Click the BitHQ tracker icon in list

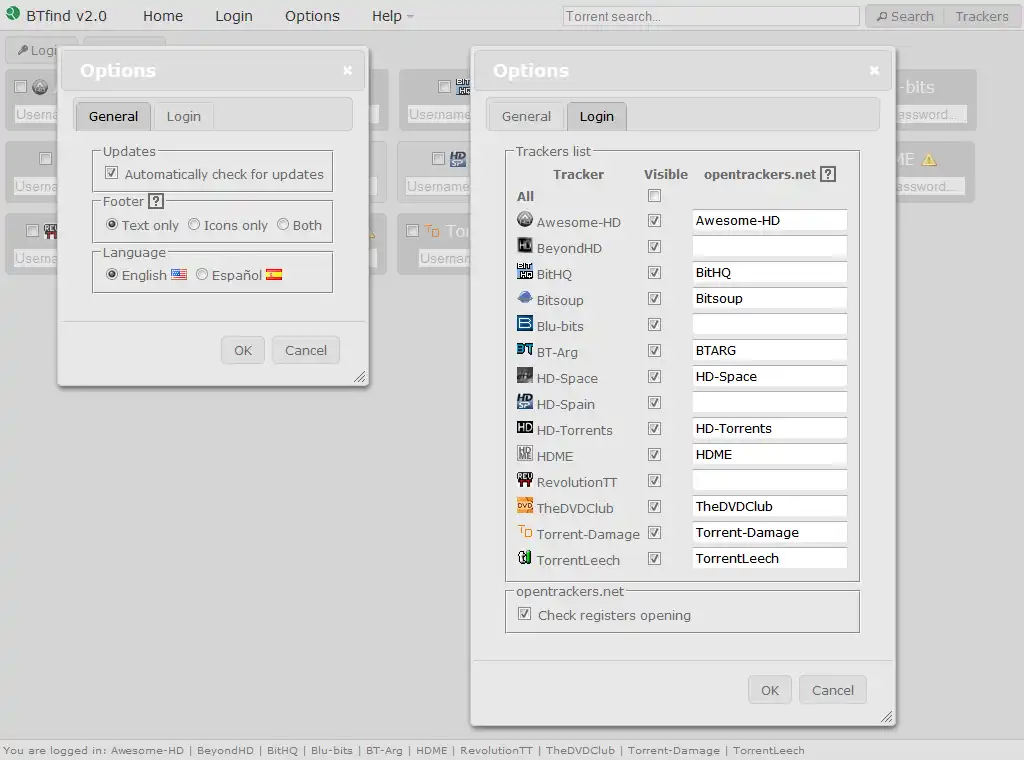[x=524, y=271]
